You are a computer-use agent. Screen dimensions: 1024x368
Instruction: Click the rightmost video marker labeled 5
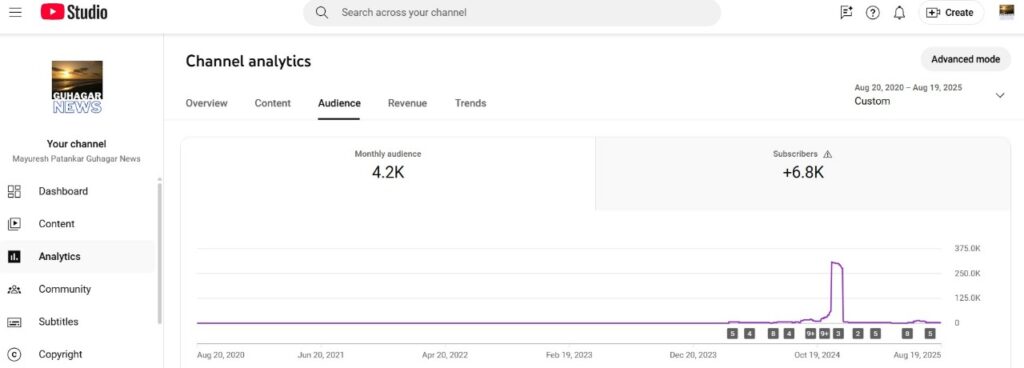point(930,333)
